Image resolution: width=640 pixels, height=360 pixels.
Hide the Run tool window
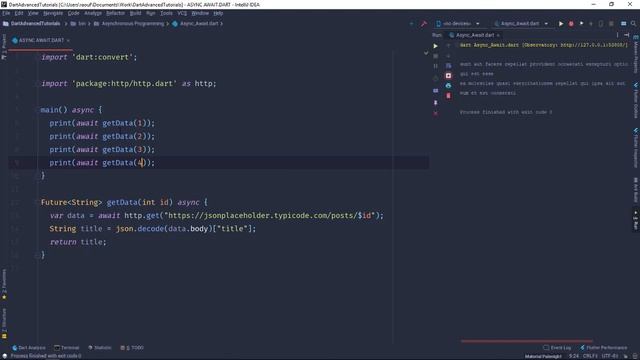point(627,35)
